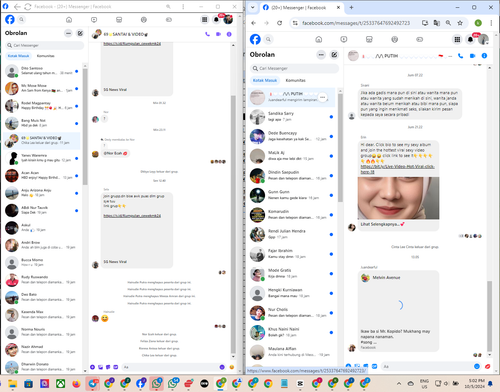The height and width of the screenshot is (392, 500).
Task: Open Rendi Julian Hendra conversation
Action: (291, 235)
